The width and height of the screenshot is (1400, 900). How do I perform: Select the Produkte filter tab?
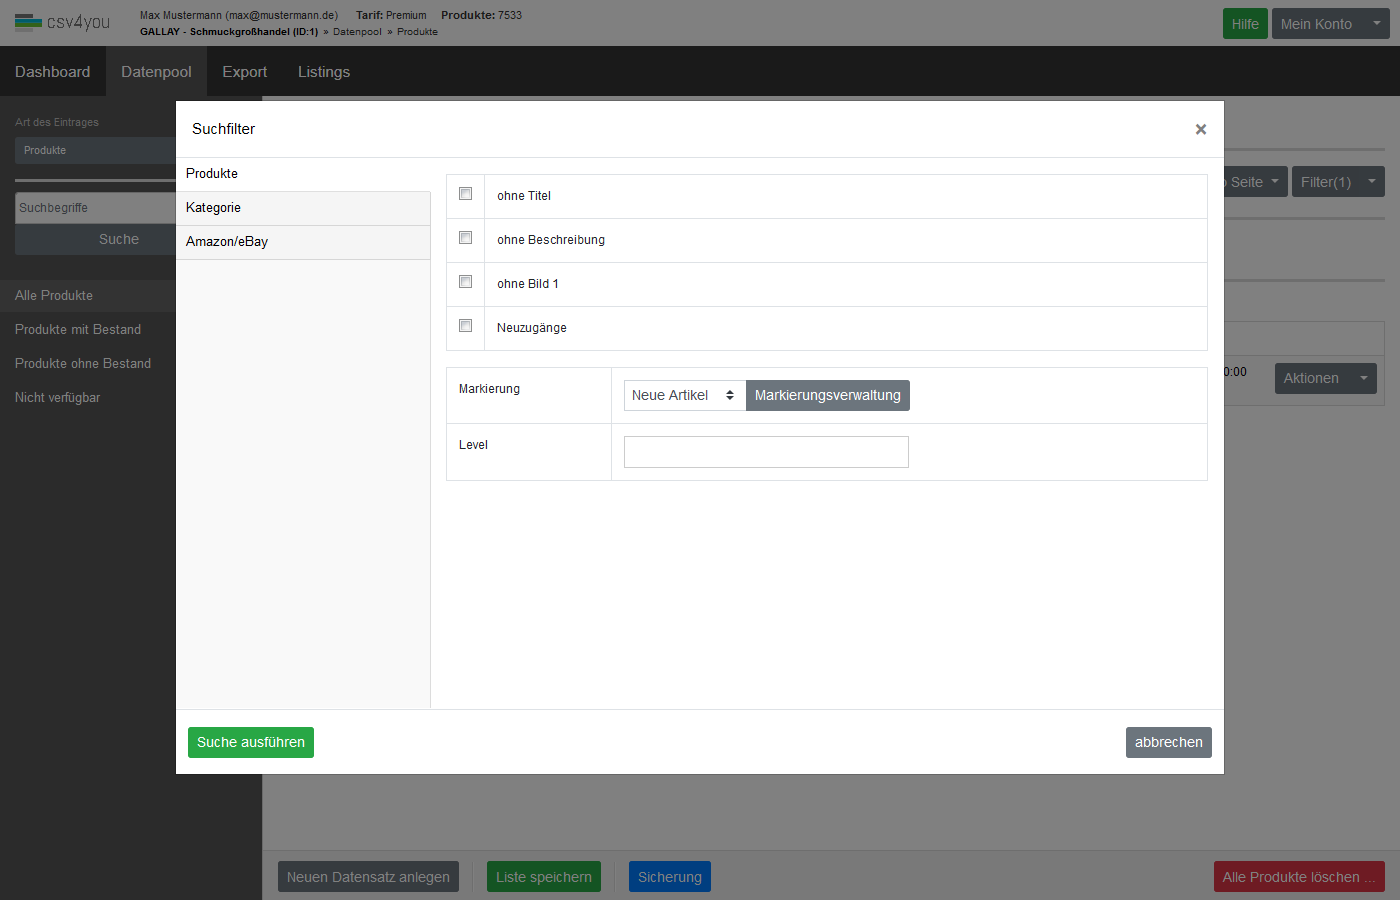pyautogui.click(x=303, y=174)
